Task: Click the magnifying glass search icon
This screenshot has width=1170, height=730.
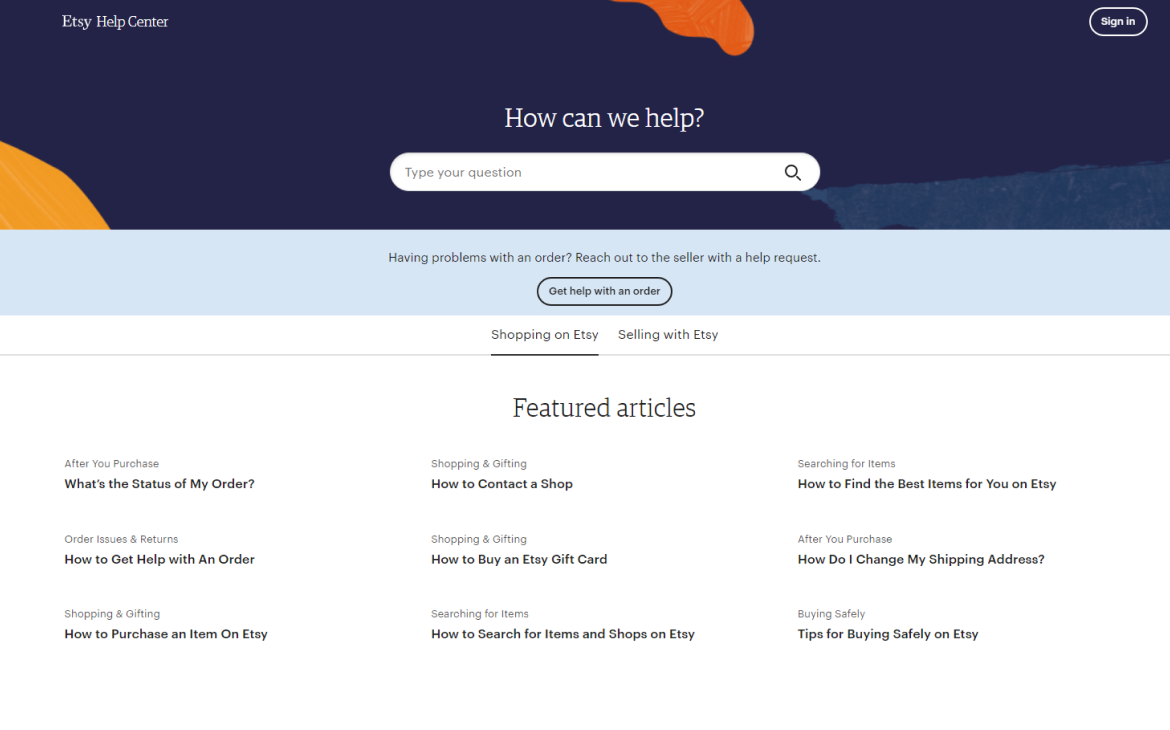Action: point(792,173)
